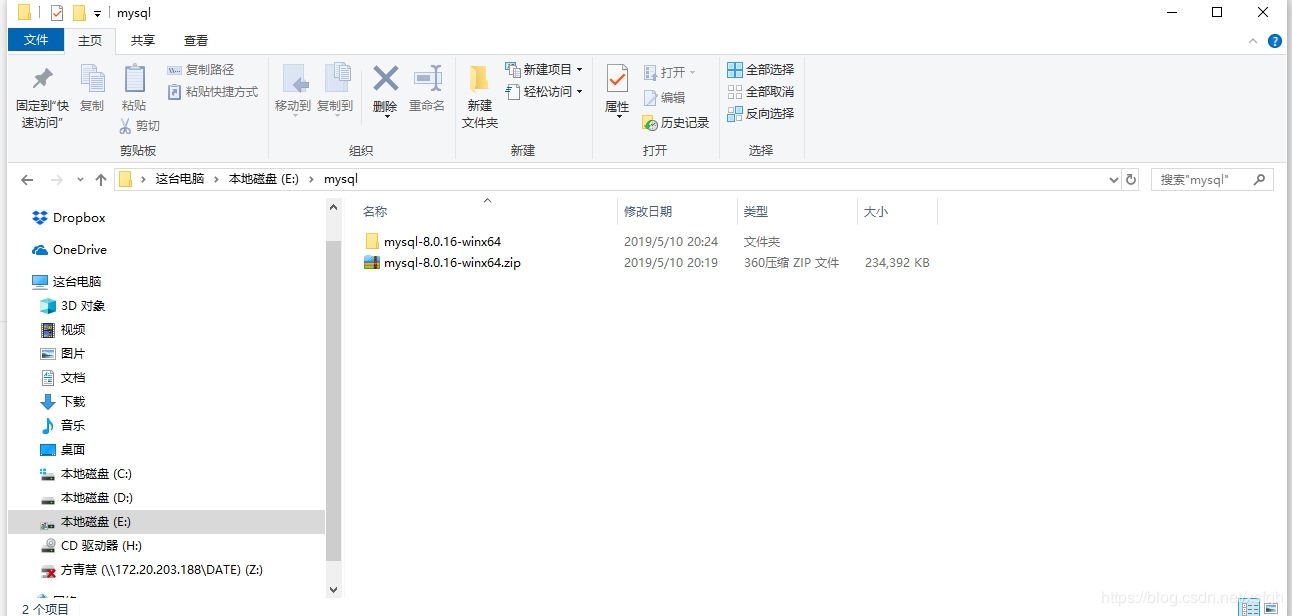Click the 移动到 (move to) icon

coord(293,78)
